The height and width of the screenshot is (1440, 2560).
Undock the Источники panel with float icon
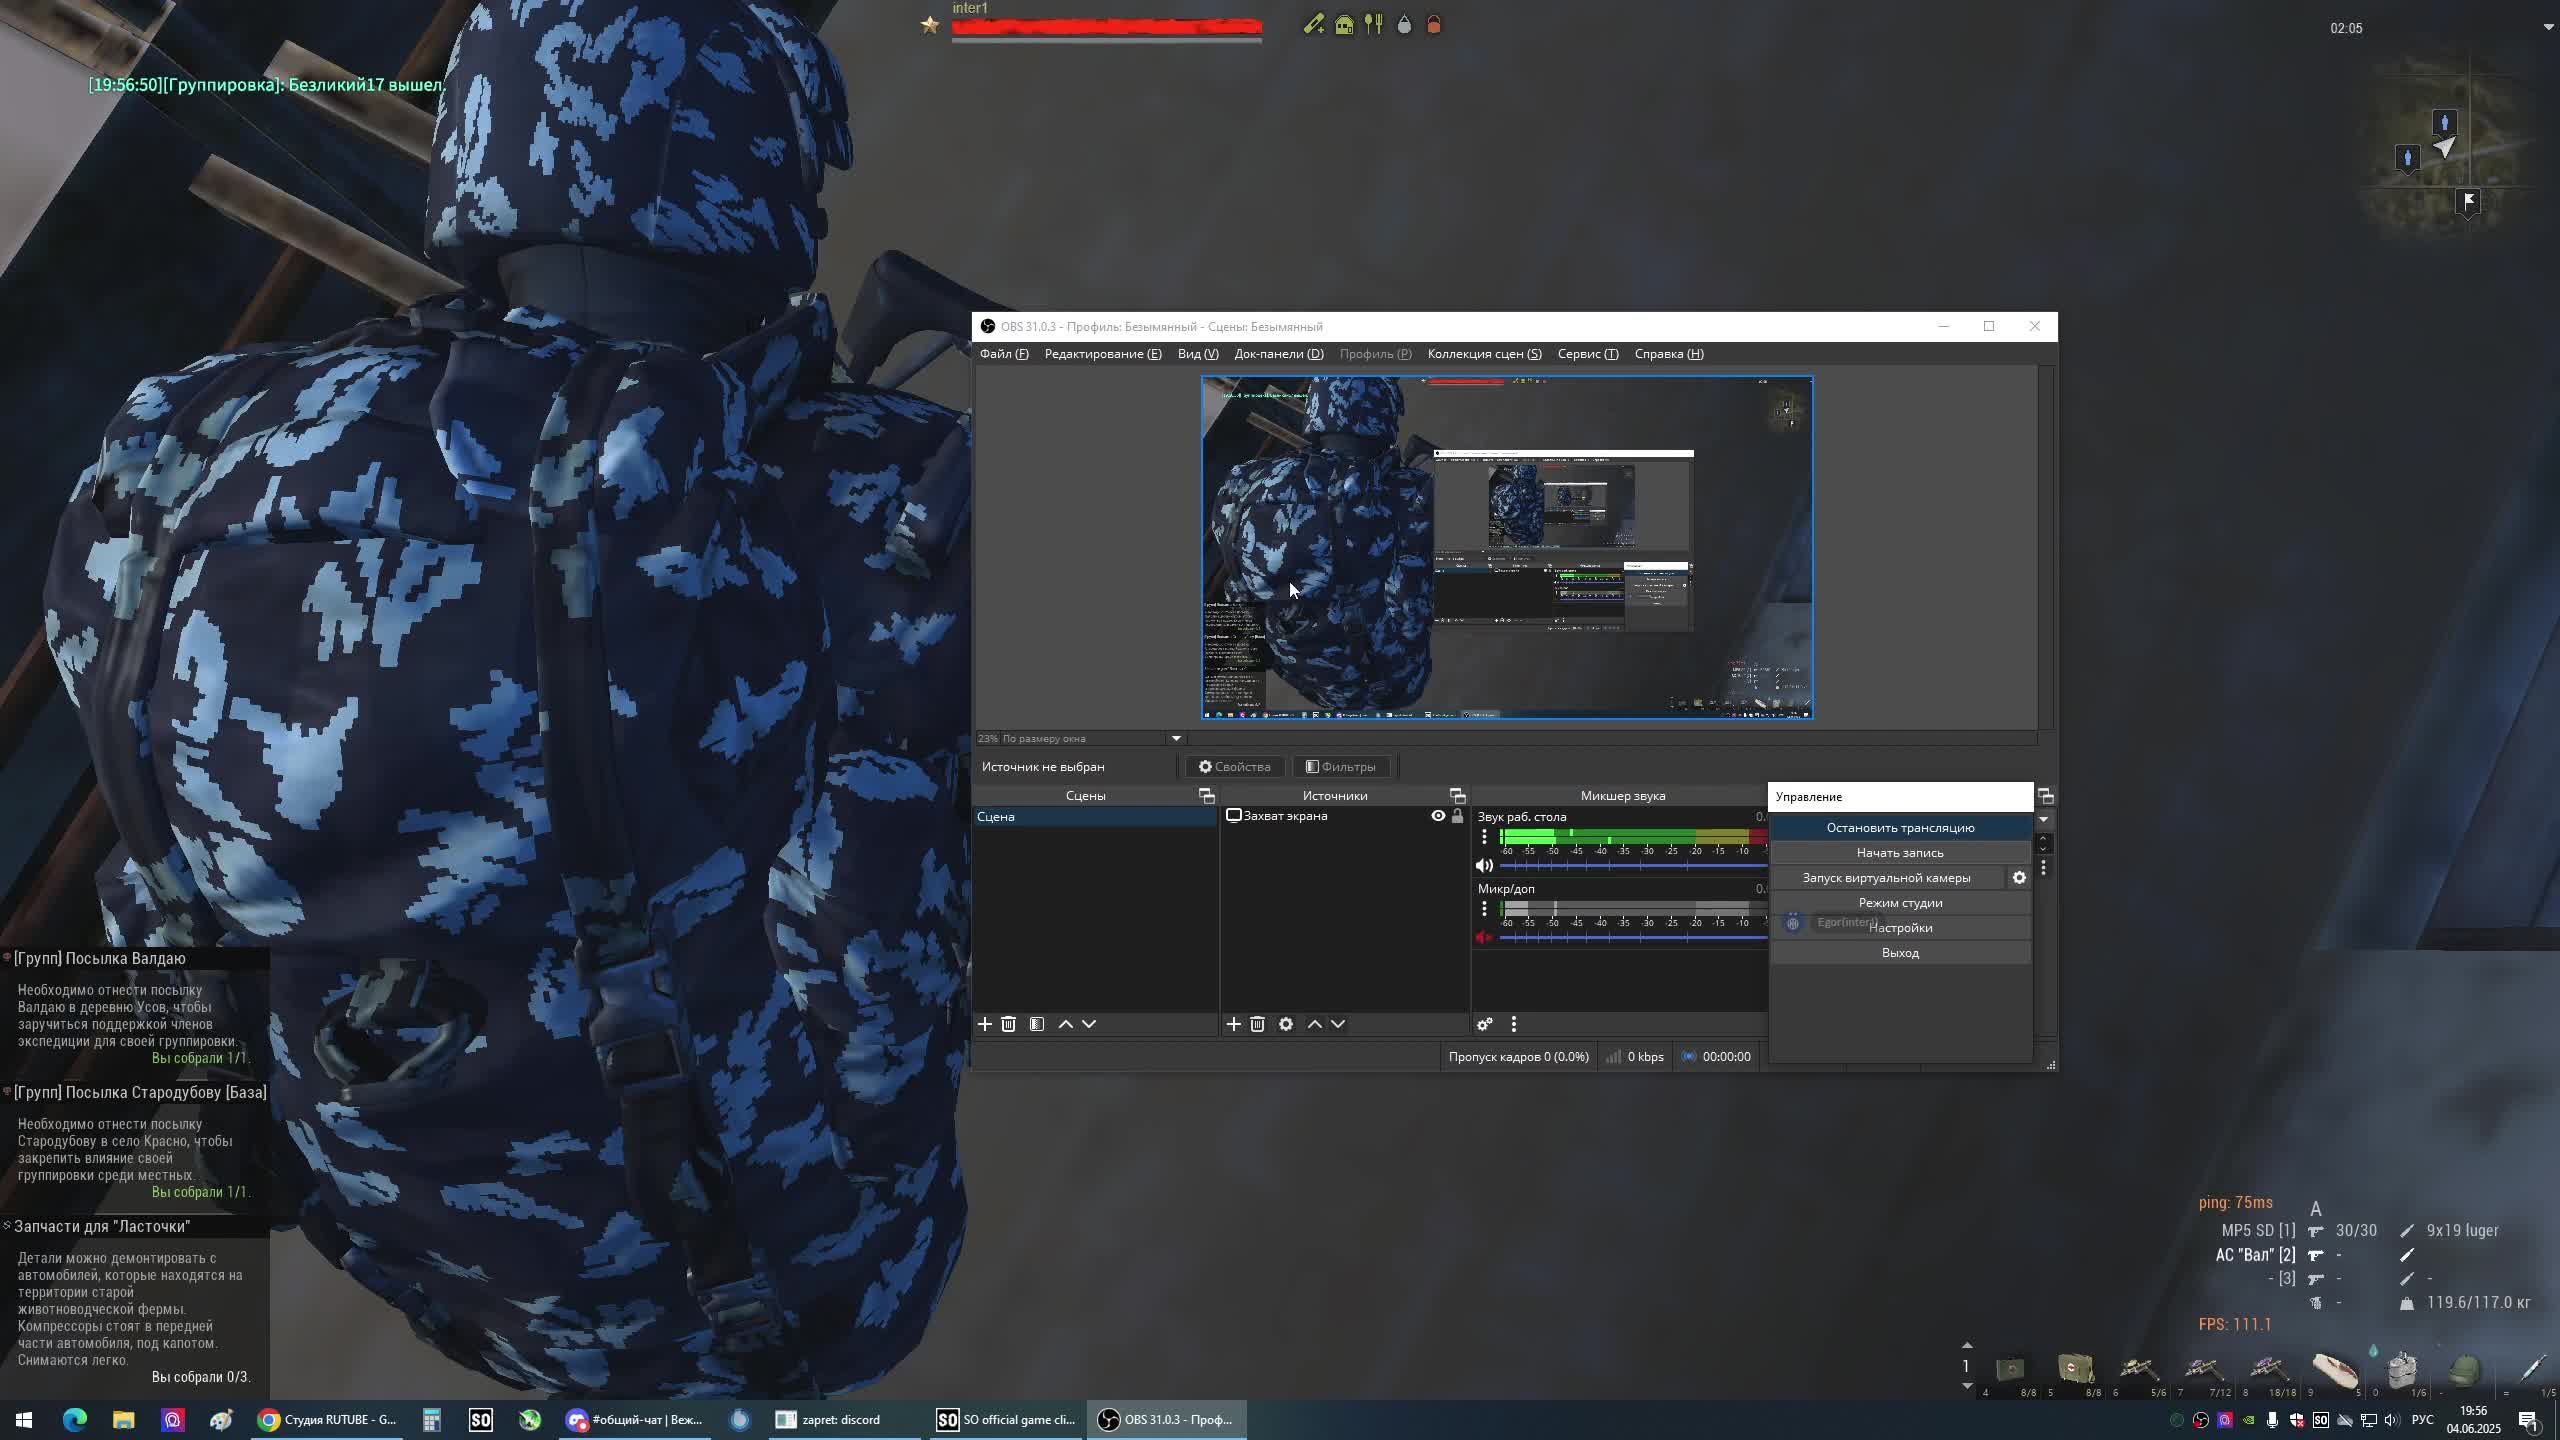tap(1457, 796)
